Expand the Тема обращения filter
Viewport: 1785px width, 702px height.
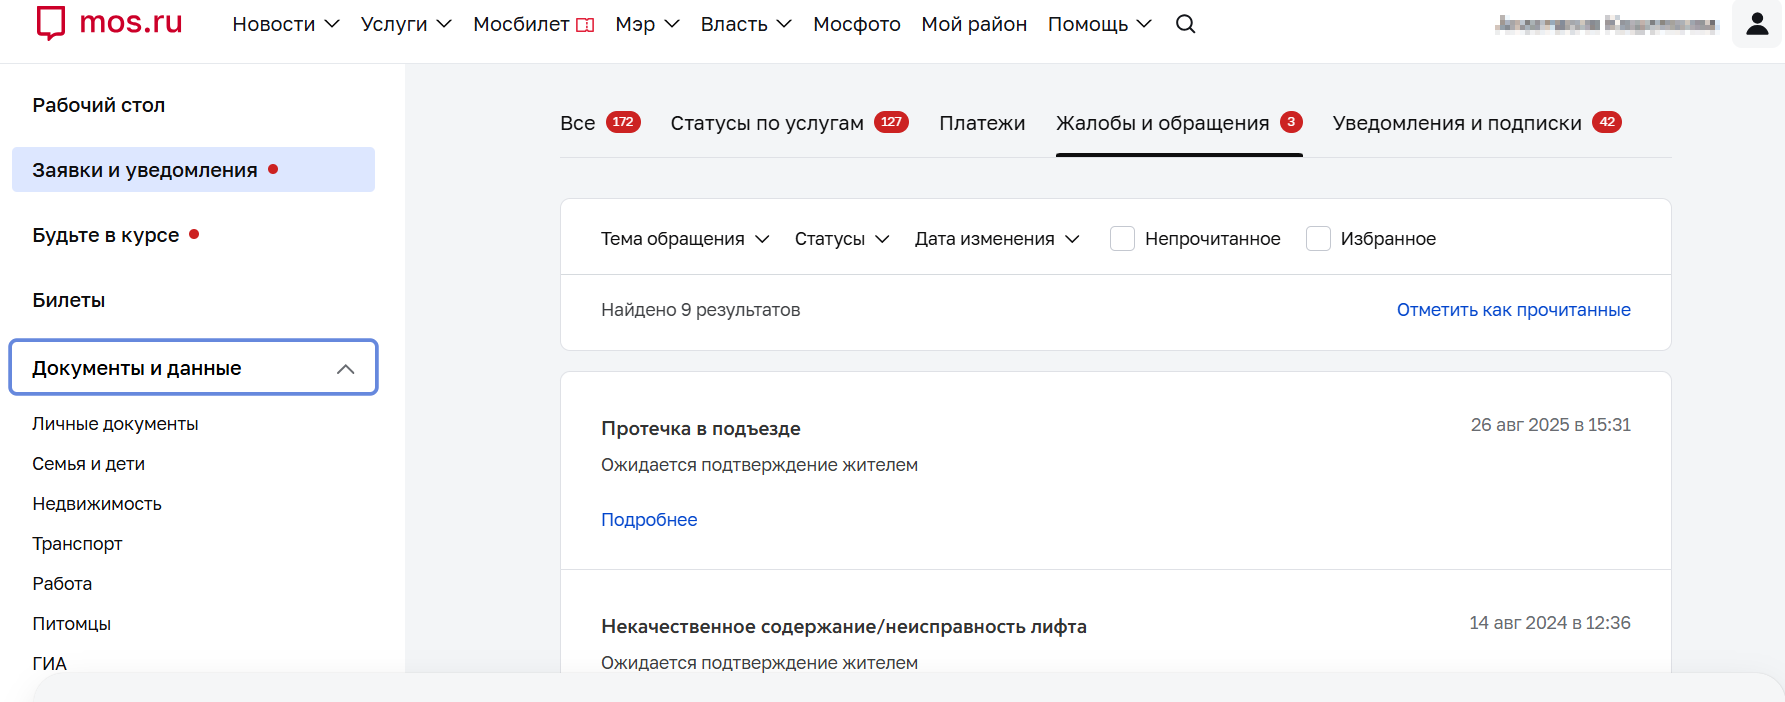click(x=684, y=239)
